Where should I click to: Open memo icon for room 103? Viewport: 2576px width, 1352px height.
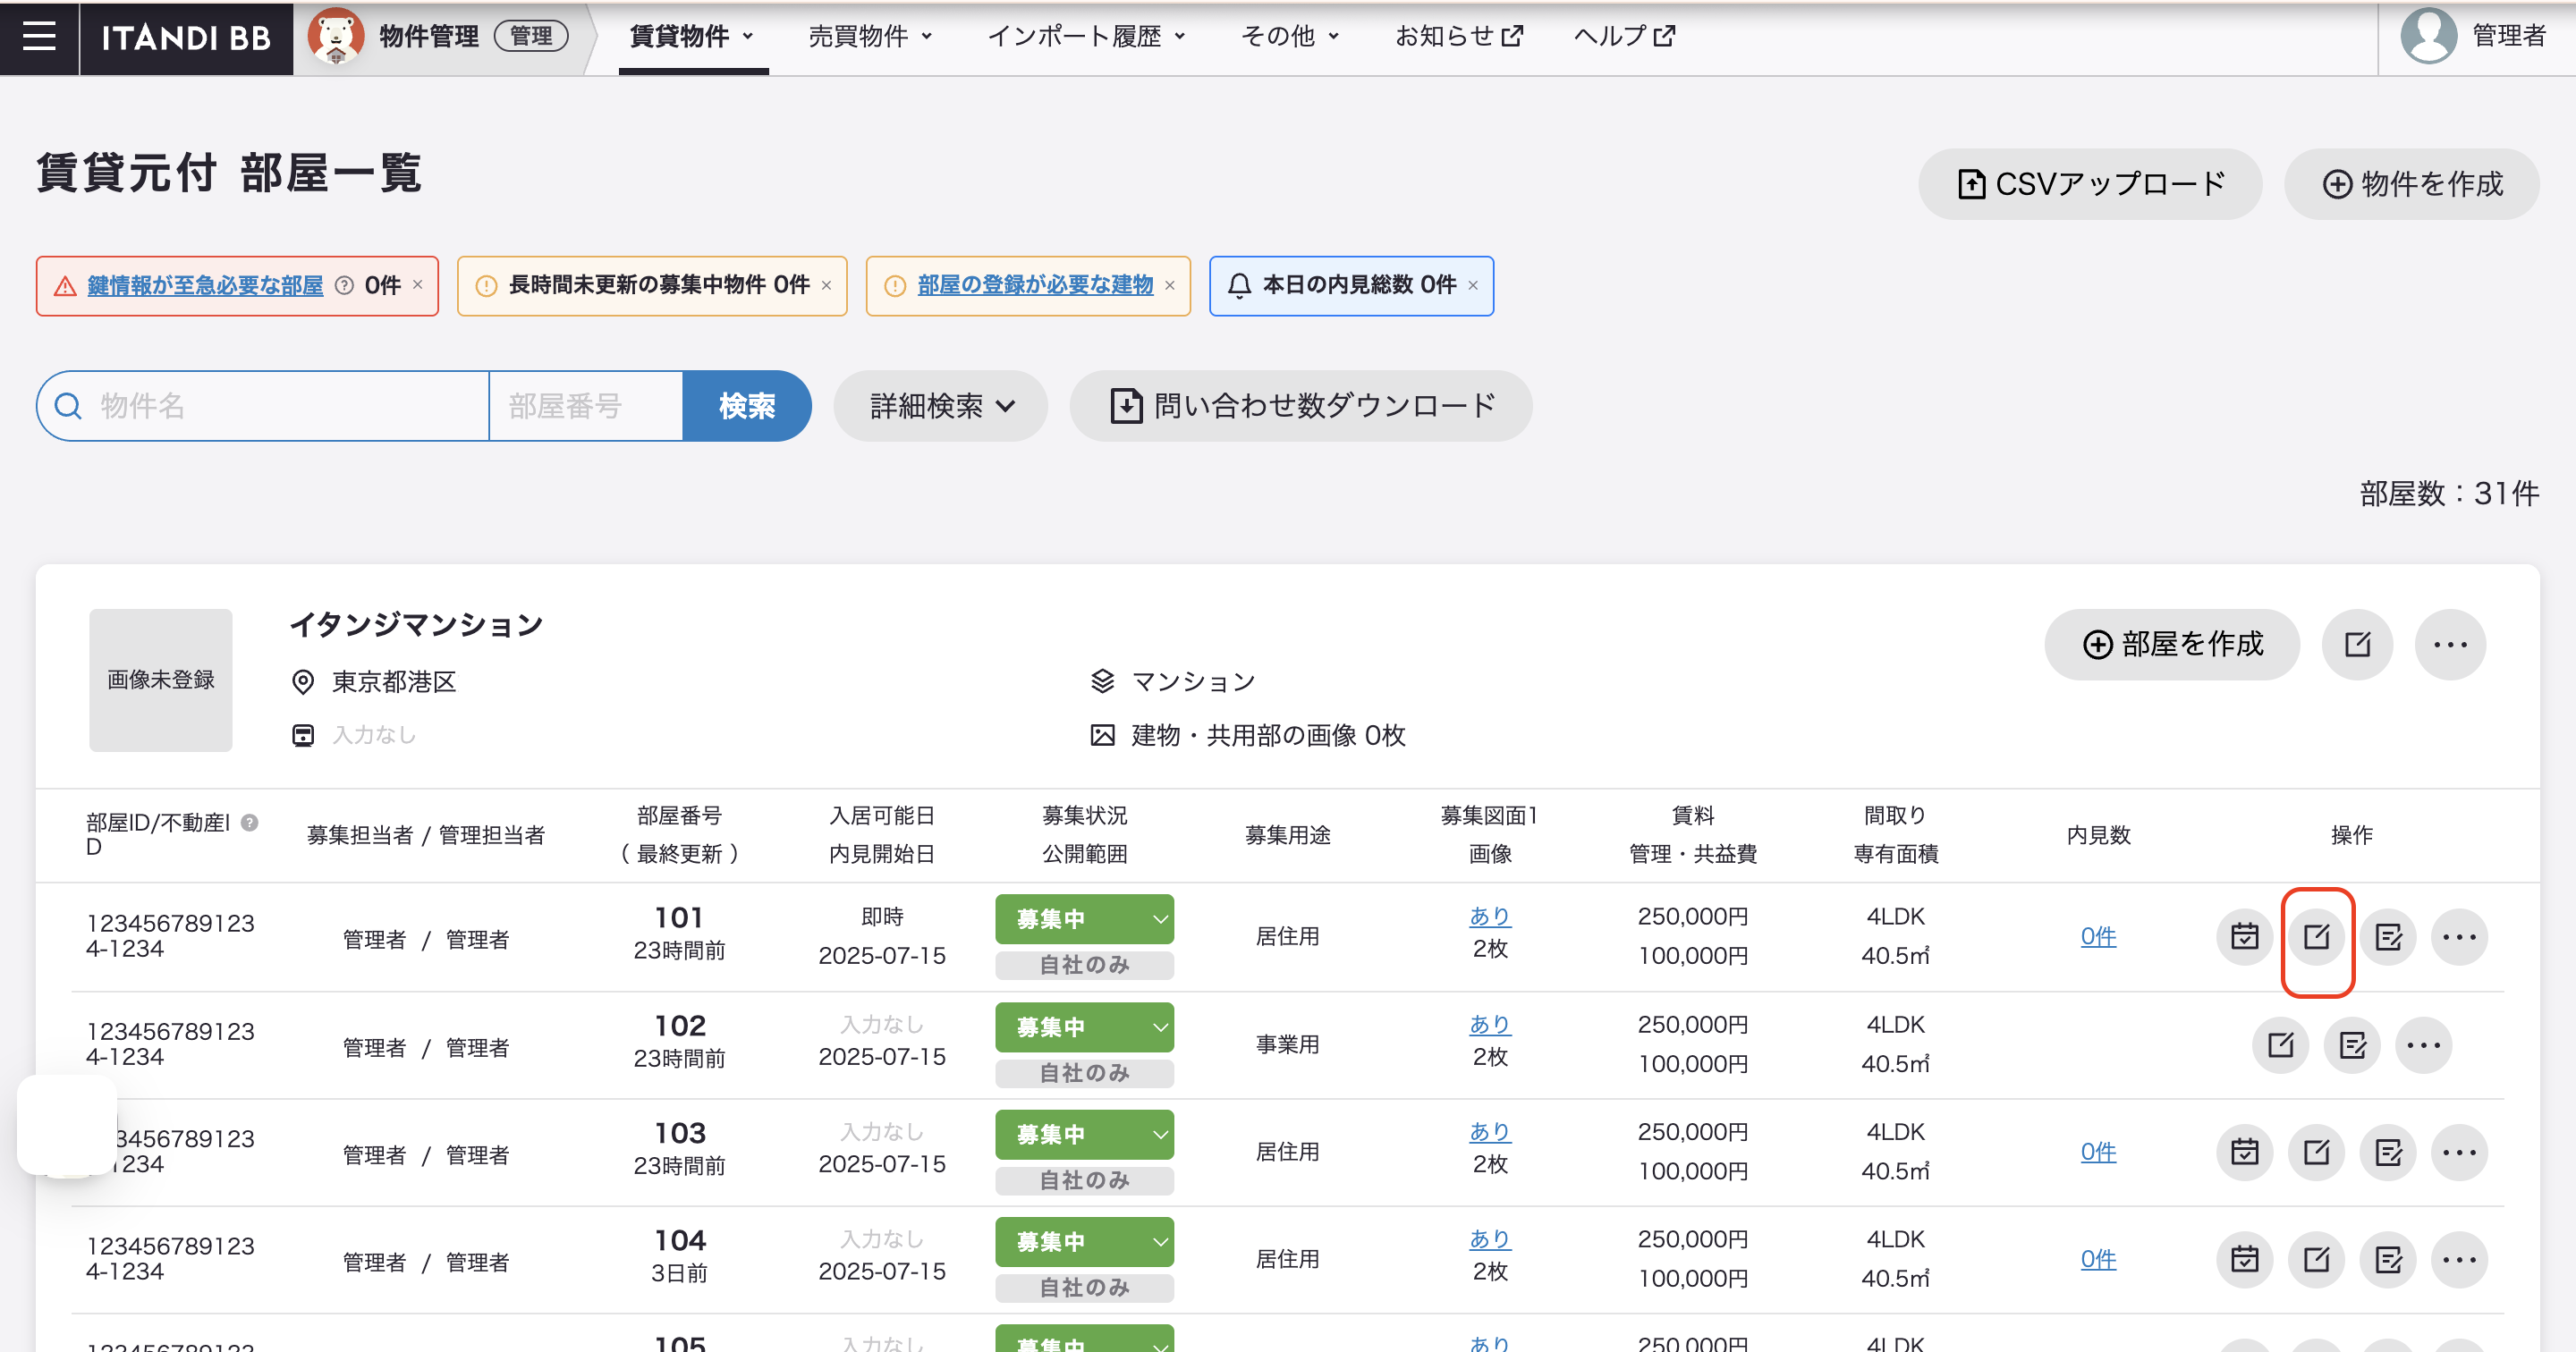(2388, 1152)
